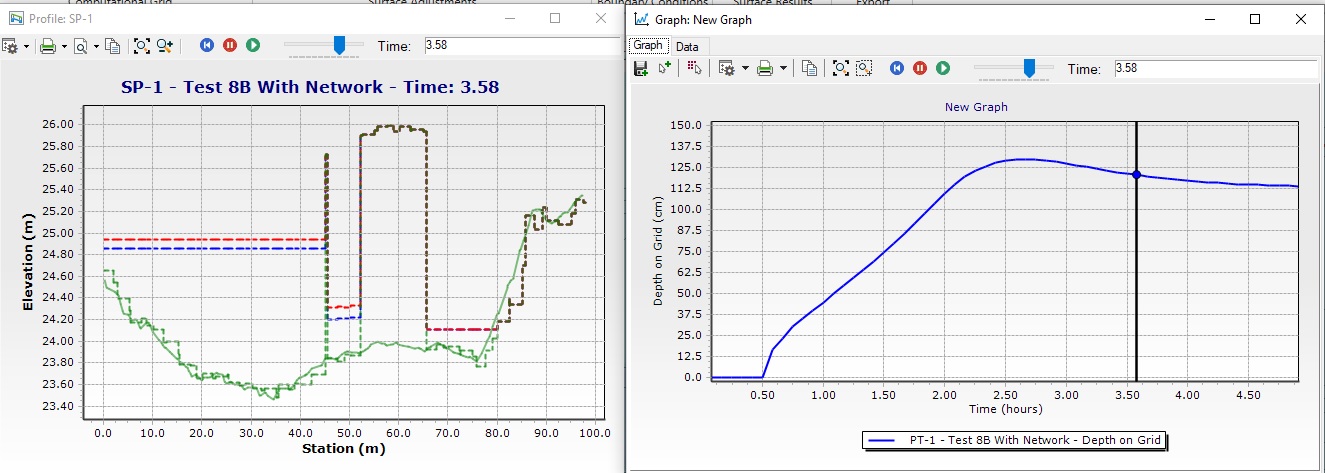The height and width of the screenshot is (473, 1325).
Task: Click the add point cursor icon
Action: tap(665, 68)
